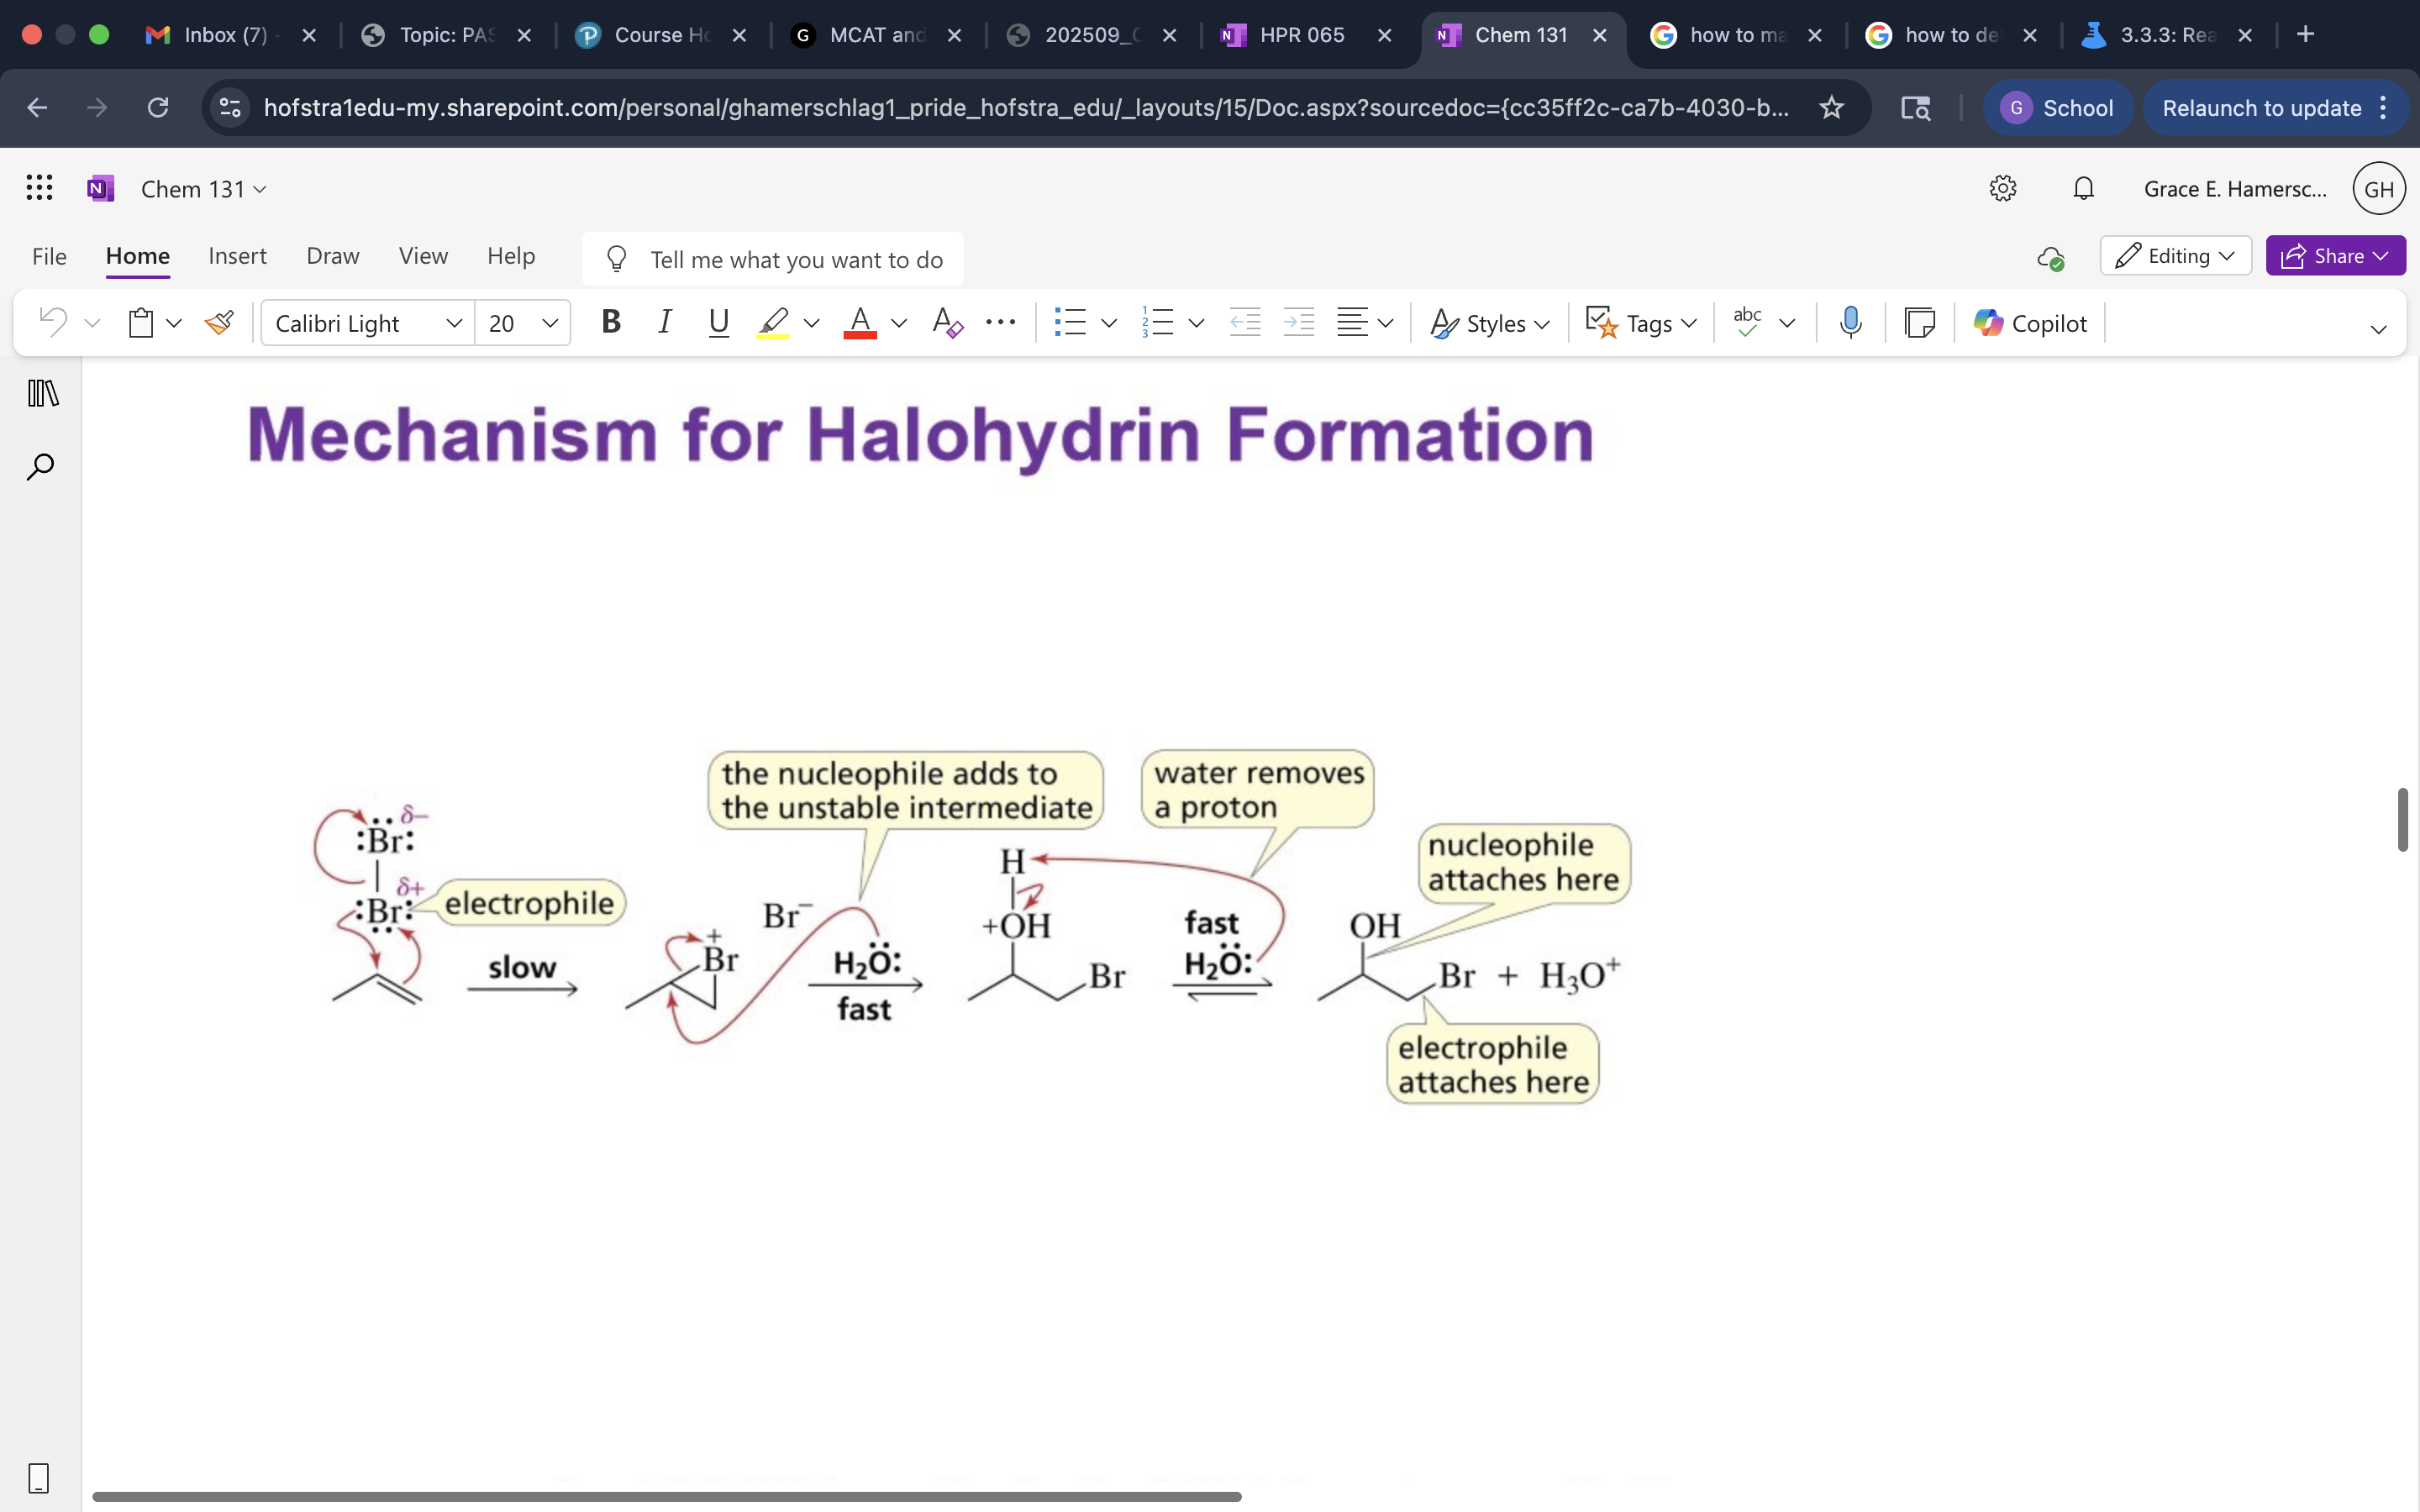Click the Format Painter icon

(219, 323)
